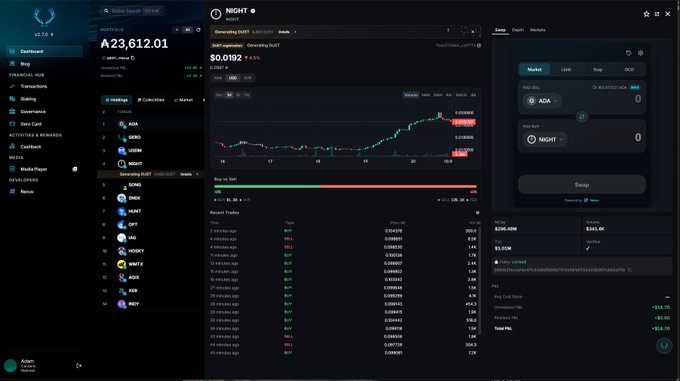
Task: Select the Market tab in portfolio
Action: click(183, 100)
